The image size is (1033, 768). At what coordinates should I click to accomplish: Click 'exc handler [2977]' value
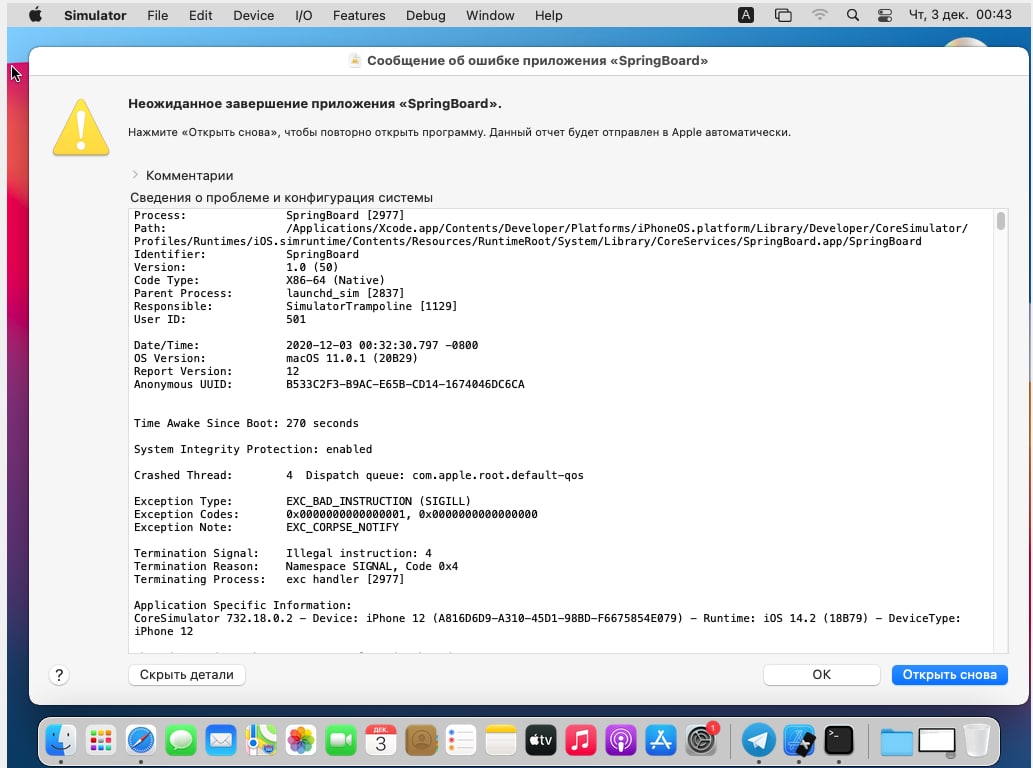coord(345,580)
